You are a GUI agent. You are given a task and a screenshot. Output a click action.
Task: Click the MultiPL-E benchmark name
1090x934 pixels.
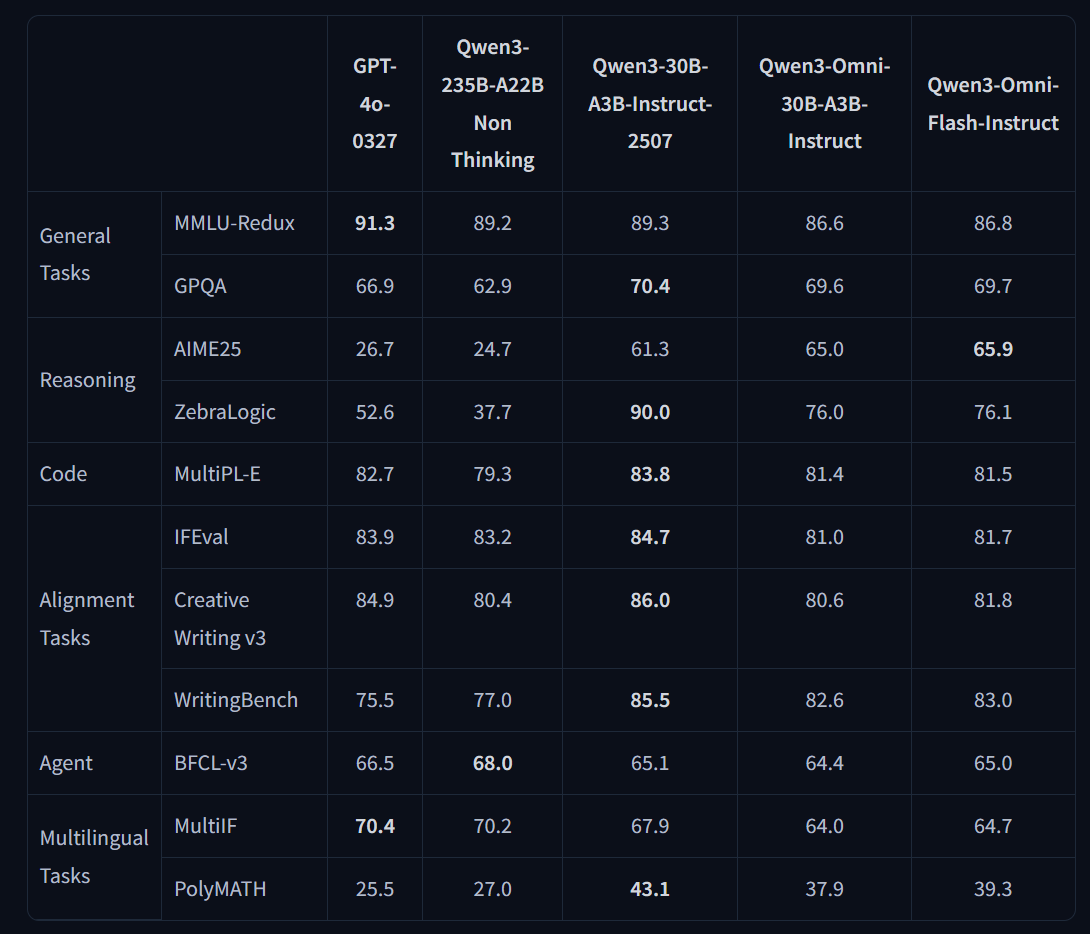[x=218, y=474]
